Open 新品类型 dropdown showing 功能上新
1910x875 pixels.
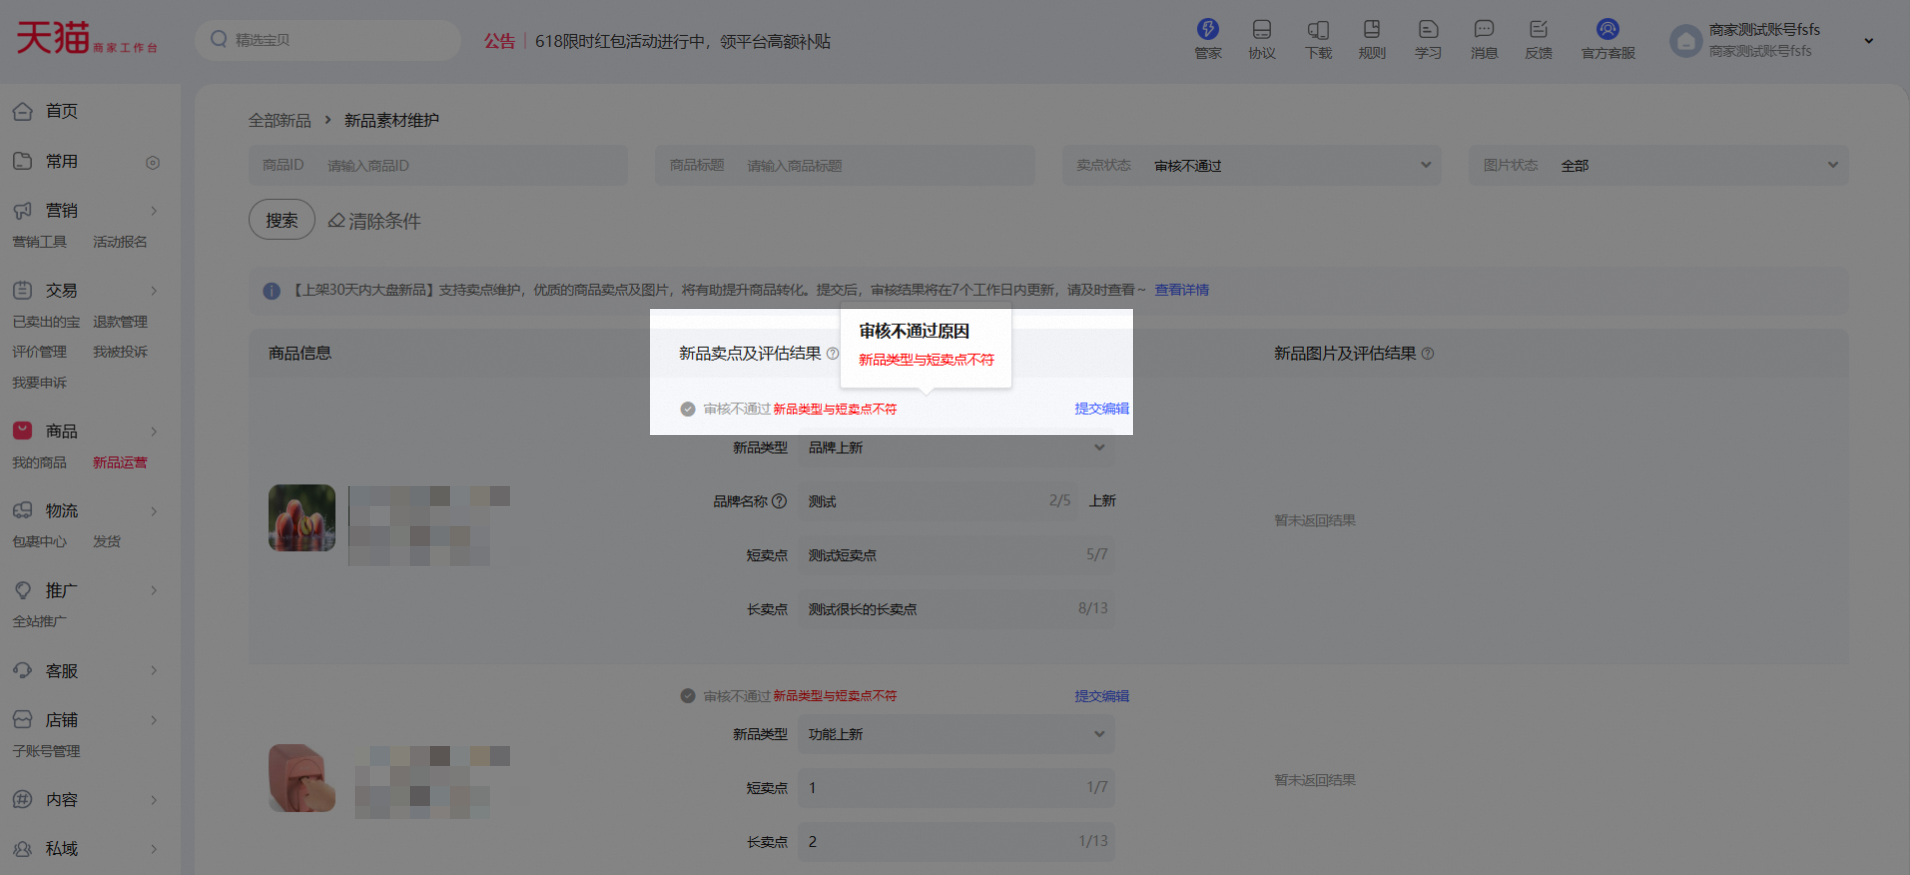[956, 734]
